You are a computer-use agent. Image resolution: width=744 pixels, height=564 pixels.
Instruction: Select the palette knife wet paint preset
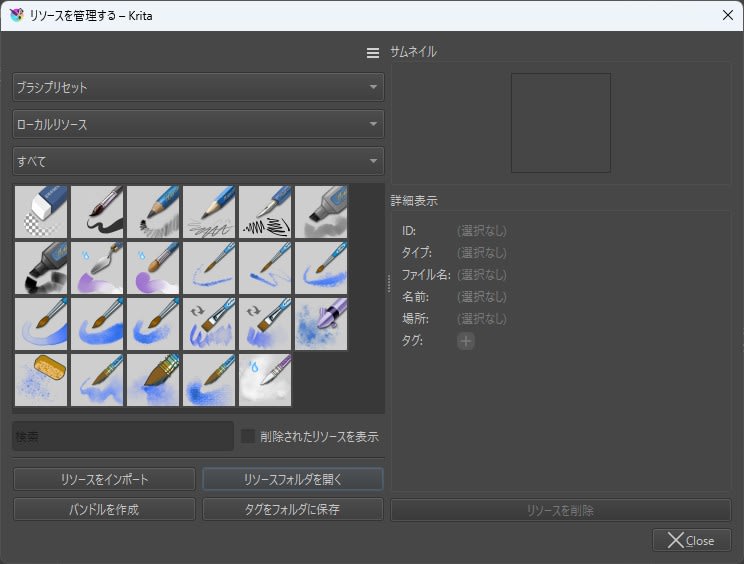pos(97,268)
